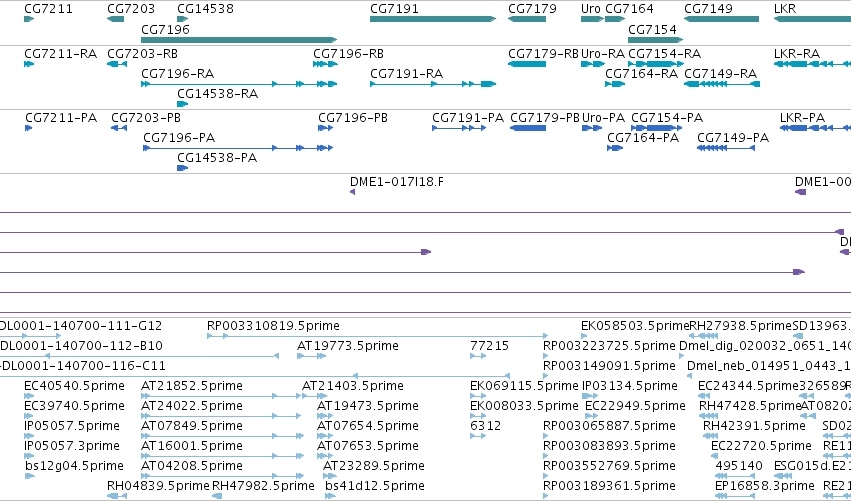
Task: Click the LKR-RA transcript label
Action: [x=797, y=54]
